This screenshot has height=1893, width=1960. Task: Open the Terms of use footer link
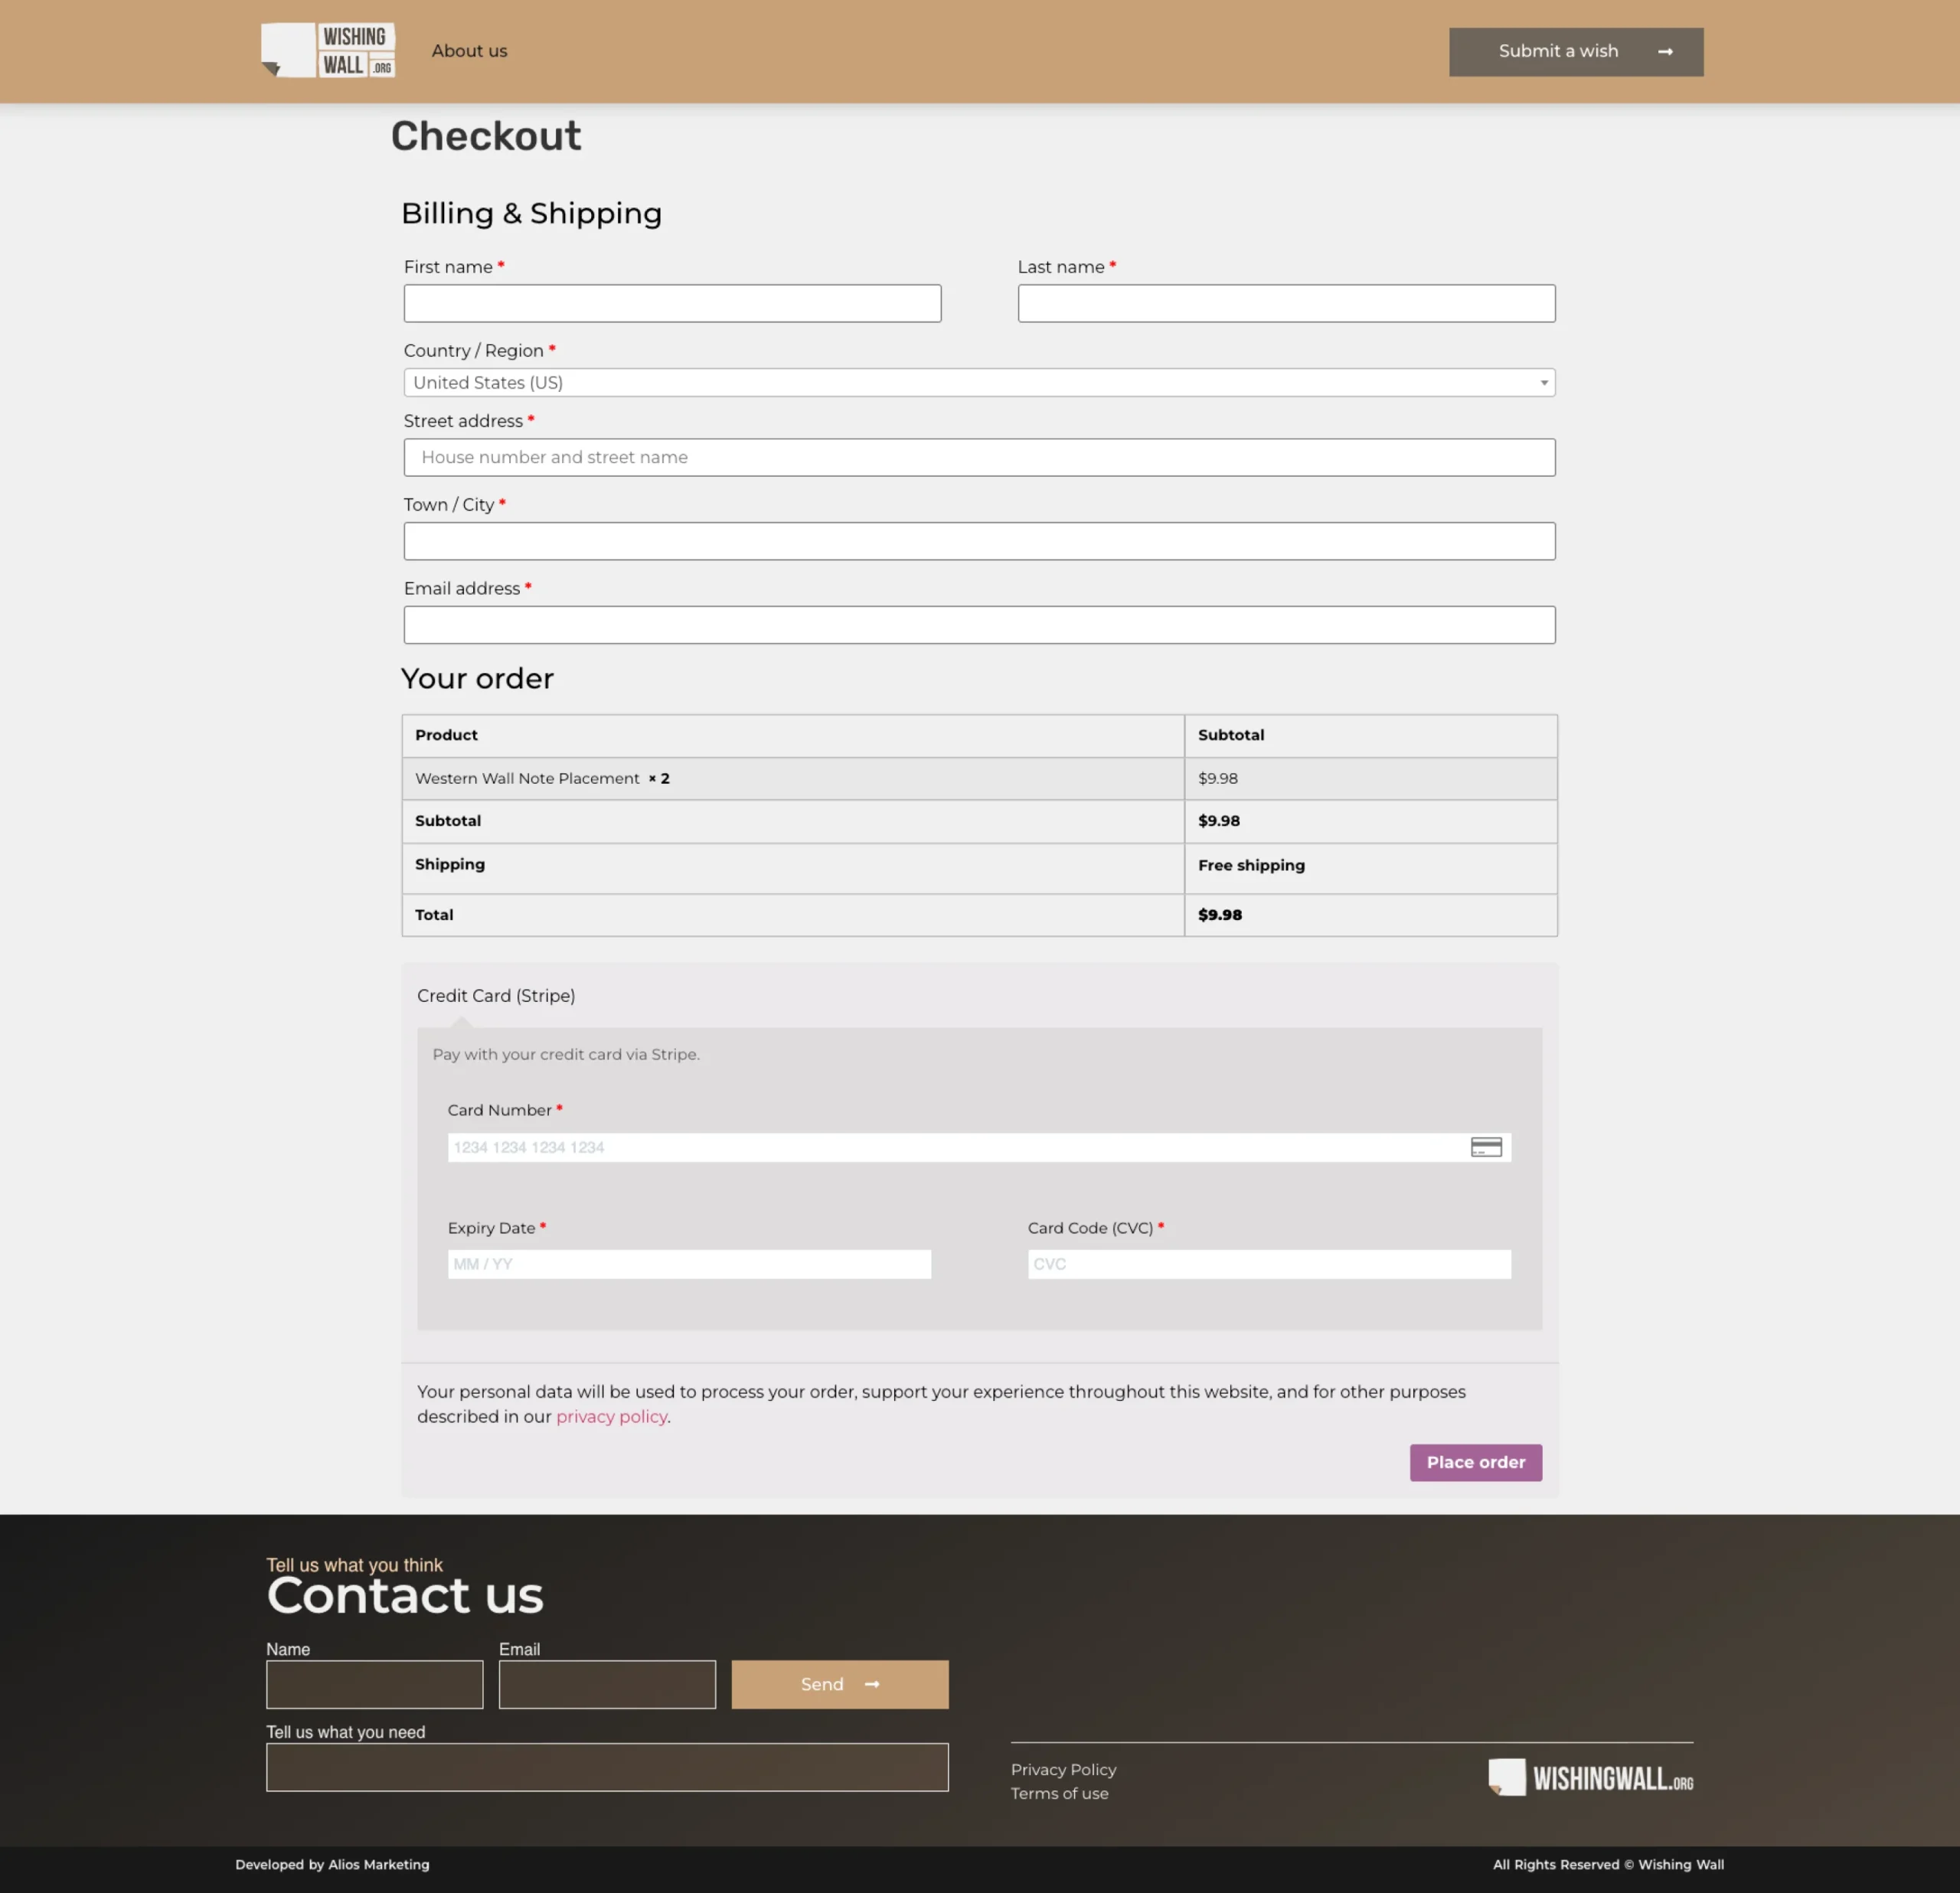click(1059, 1794)
